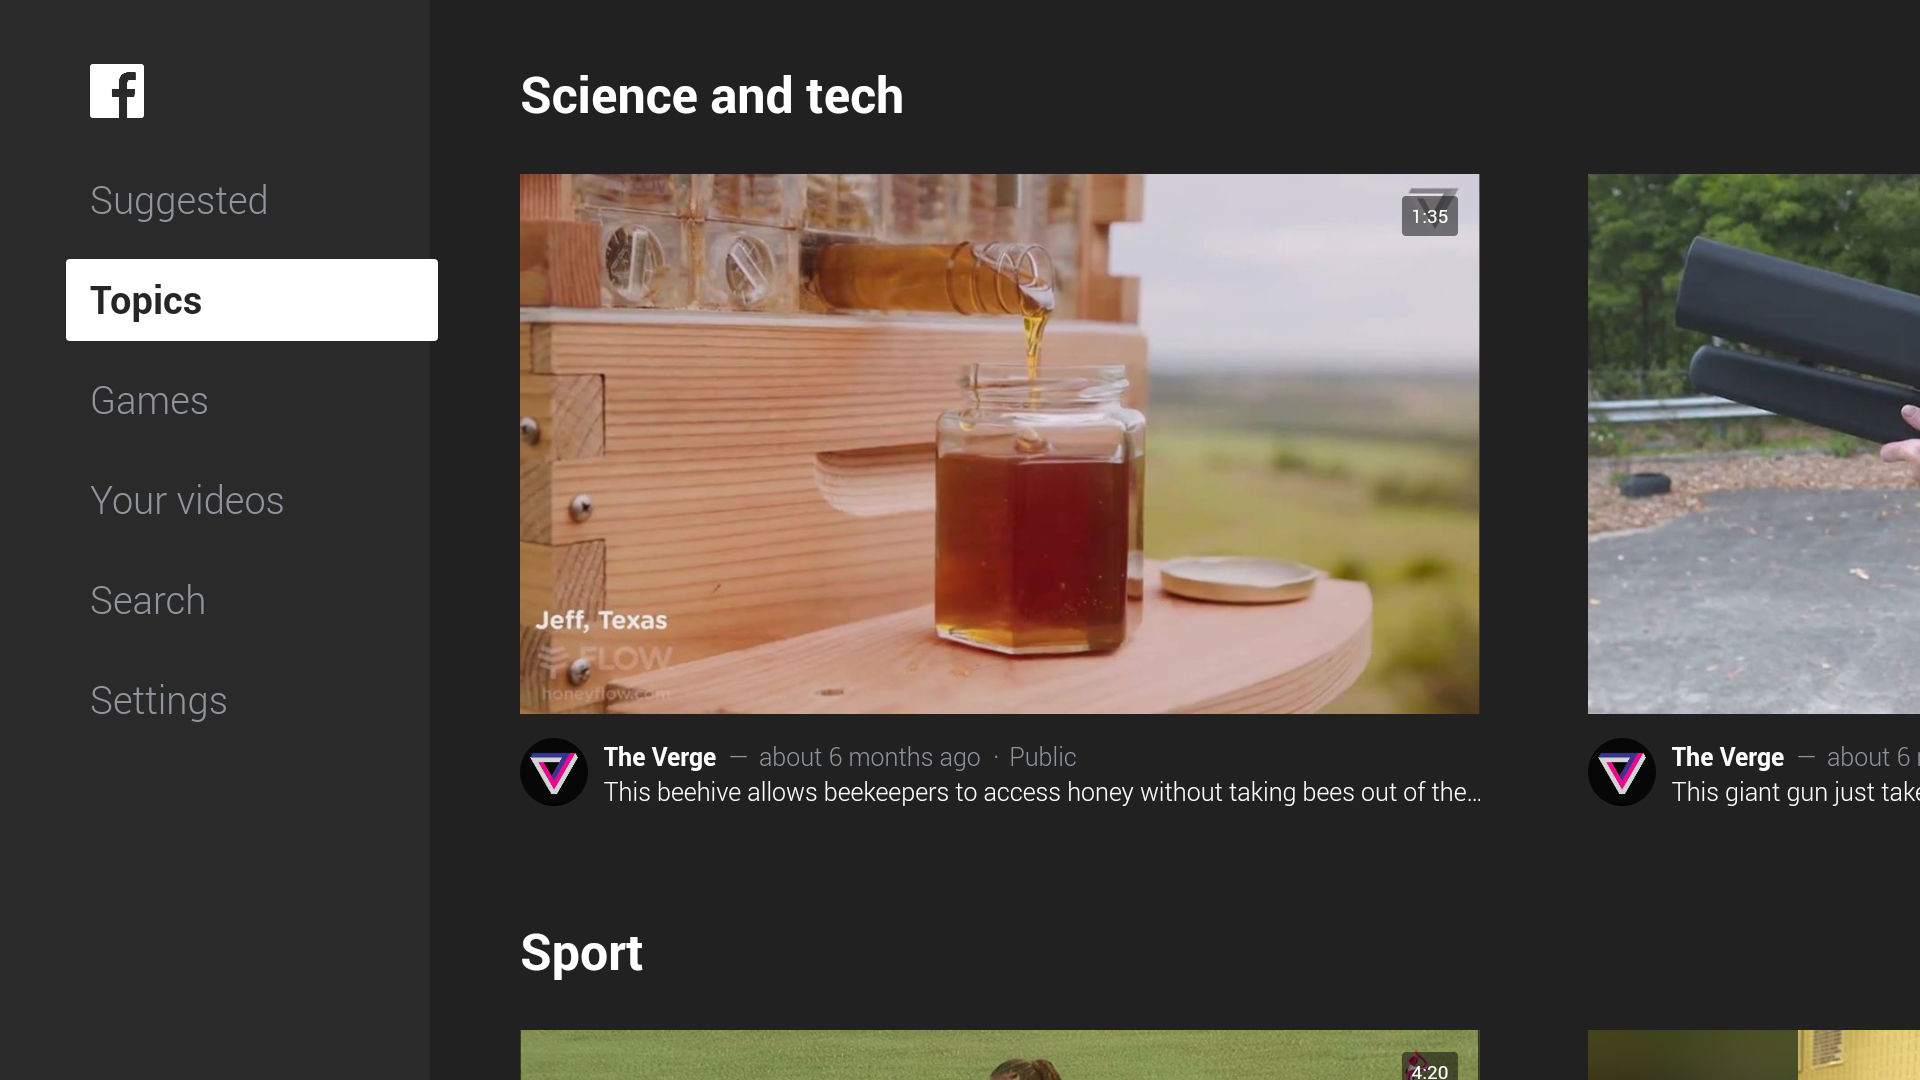Open Your videos in the sidebar
This screenshot has height=1080, width=1920.
click(x=187, y=500)
